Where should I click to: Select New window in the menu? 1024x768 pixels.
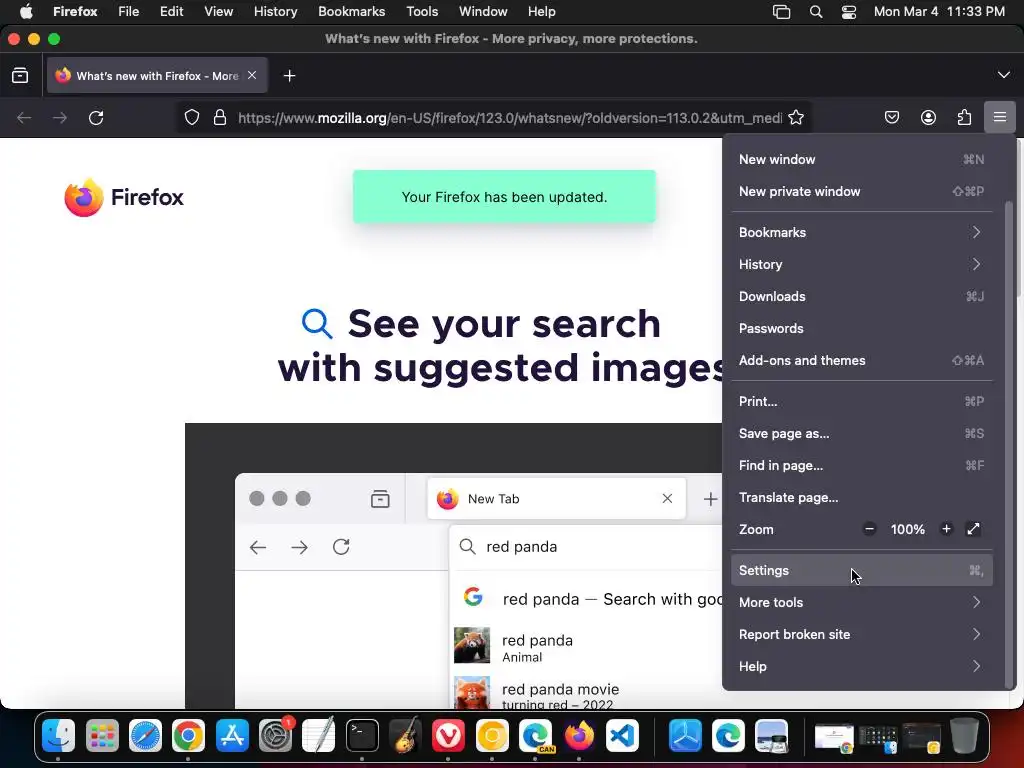861,159
